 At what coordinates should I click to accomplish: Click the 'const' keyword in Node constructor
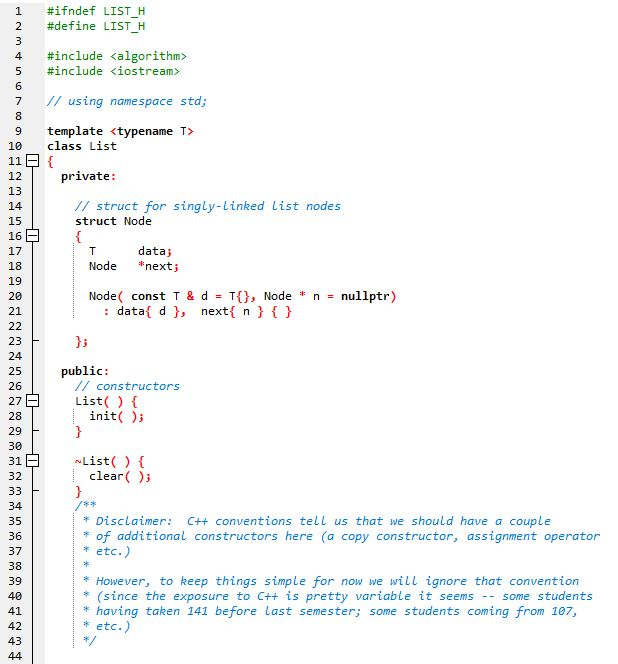[148, 296]
